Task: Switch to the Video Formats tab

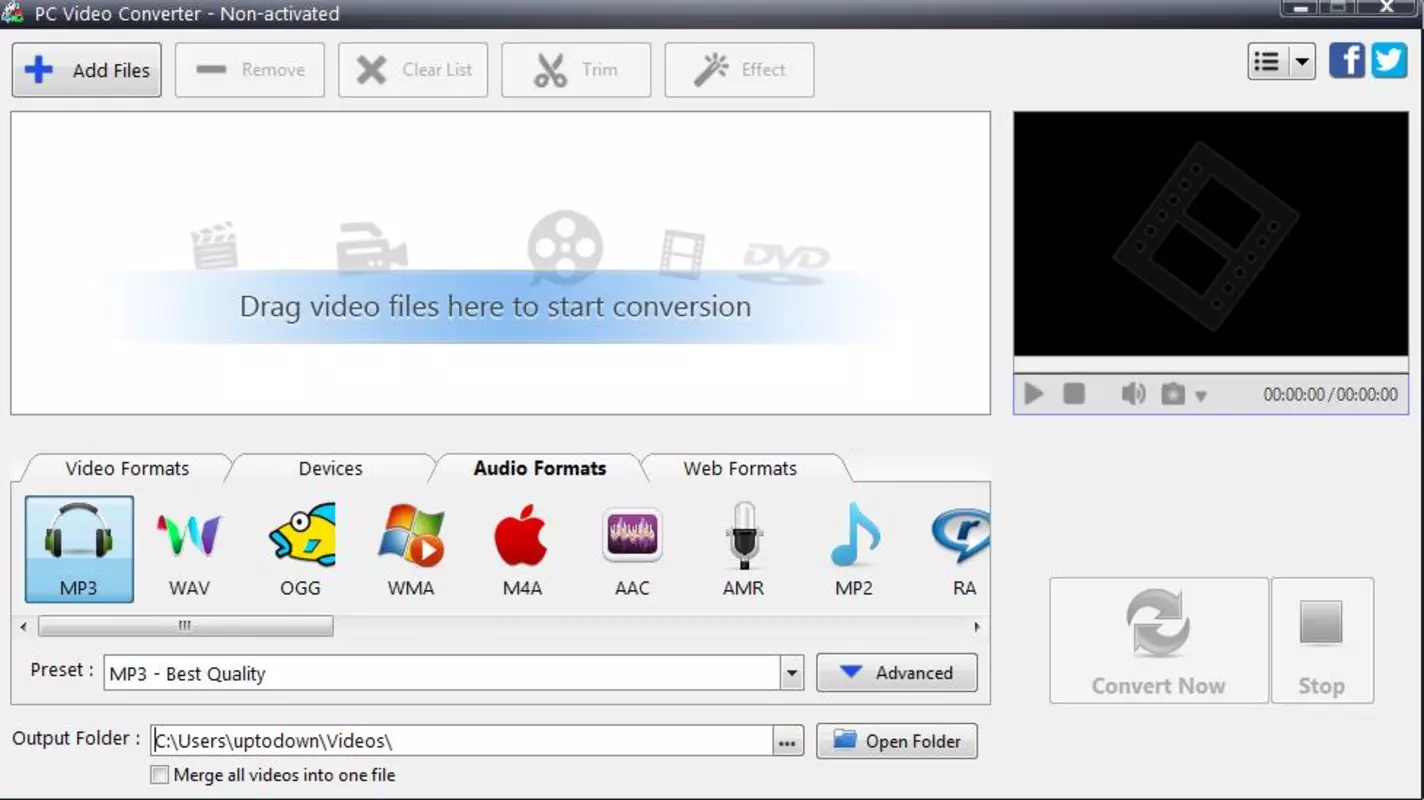Action: (127, 468)
